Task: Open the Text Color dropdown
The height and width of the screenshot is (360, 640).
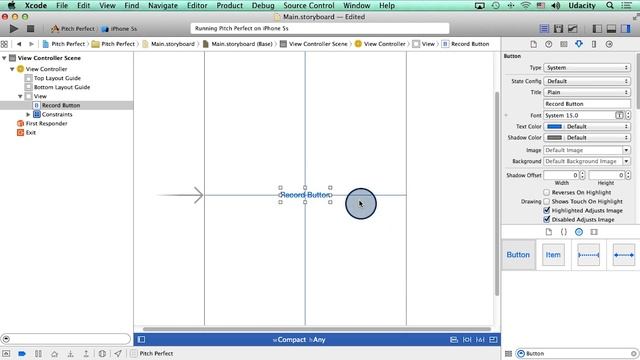Action: [597, 127]
